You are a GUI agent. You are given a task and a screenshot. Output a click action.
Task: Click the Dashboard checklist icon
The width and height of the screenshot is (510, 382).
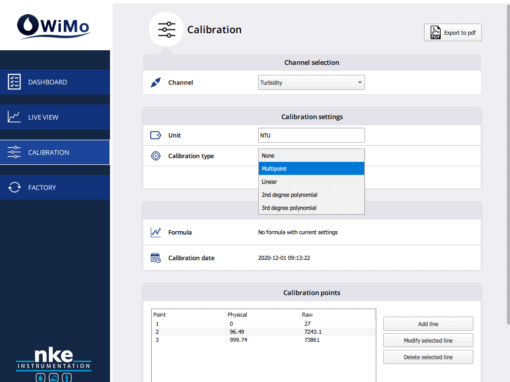tap(14, 82)
